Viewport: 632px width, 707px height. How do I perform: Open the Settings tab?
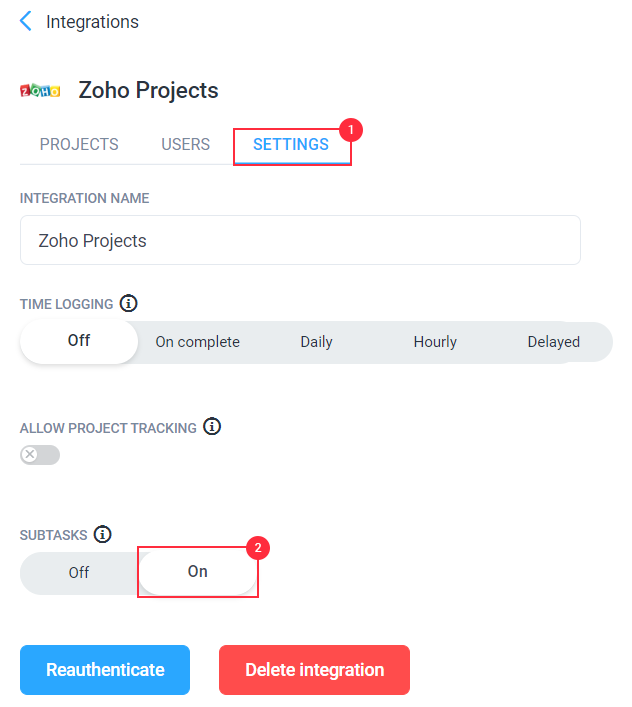291,144
